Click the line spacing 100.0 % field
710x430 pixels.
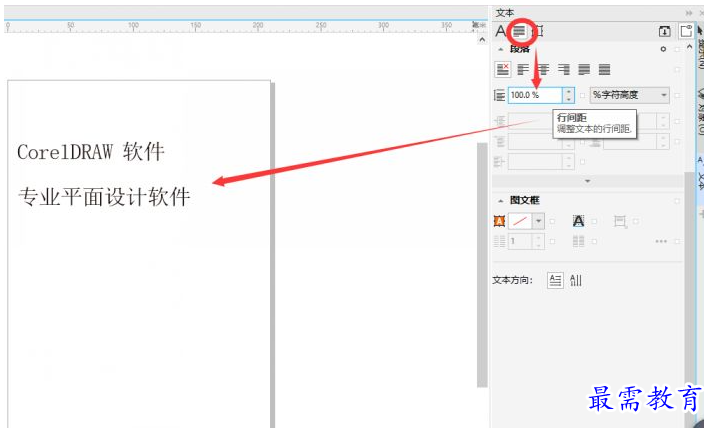[535, 95]
